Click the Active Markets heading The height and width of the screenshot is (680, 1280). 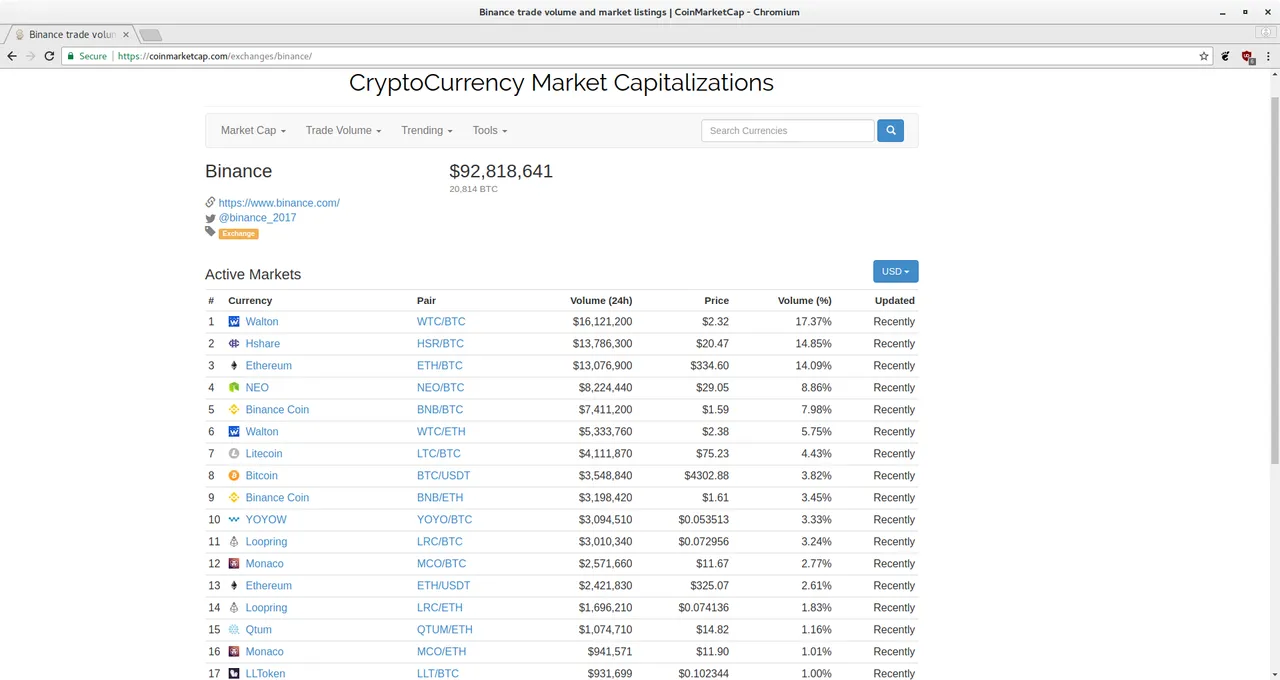click(253, 274)
